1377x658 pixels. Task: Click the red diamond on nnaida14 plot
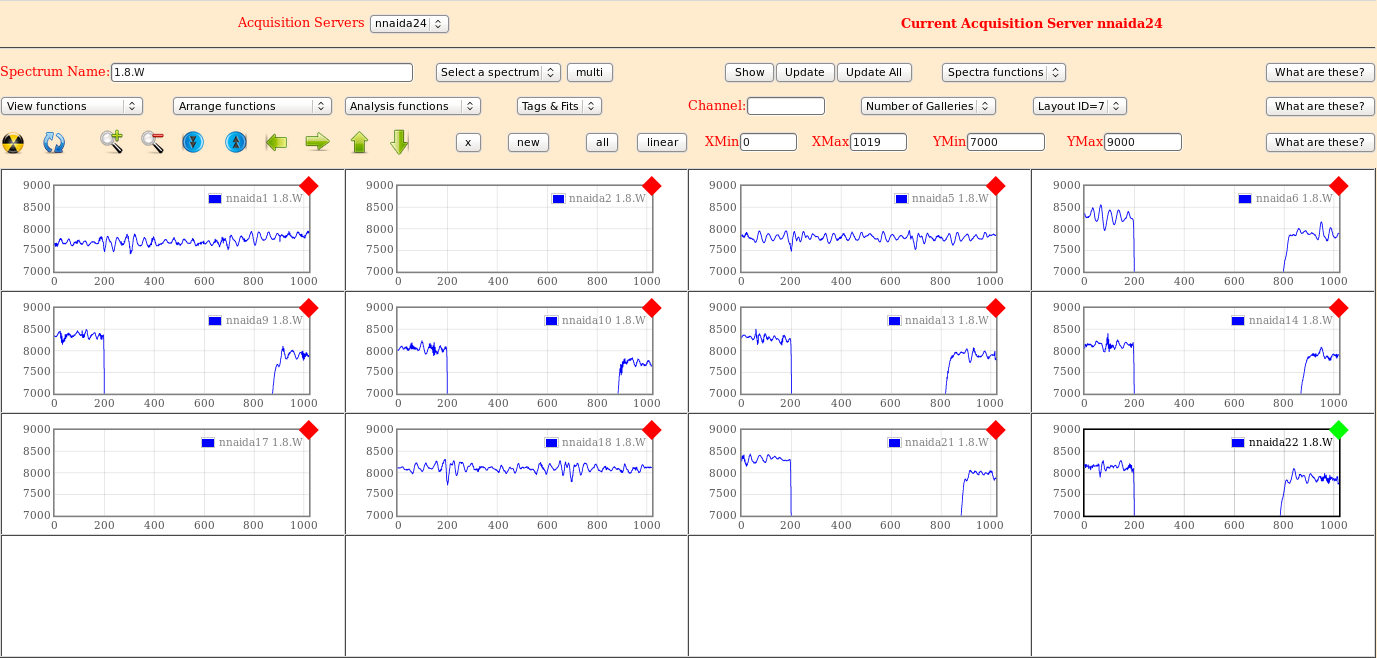[x=1339, y=308]
